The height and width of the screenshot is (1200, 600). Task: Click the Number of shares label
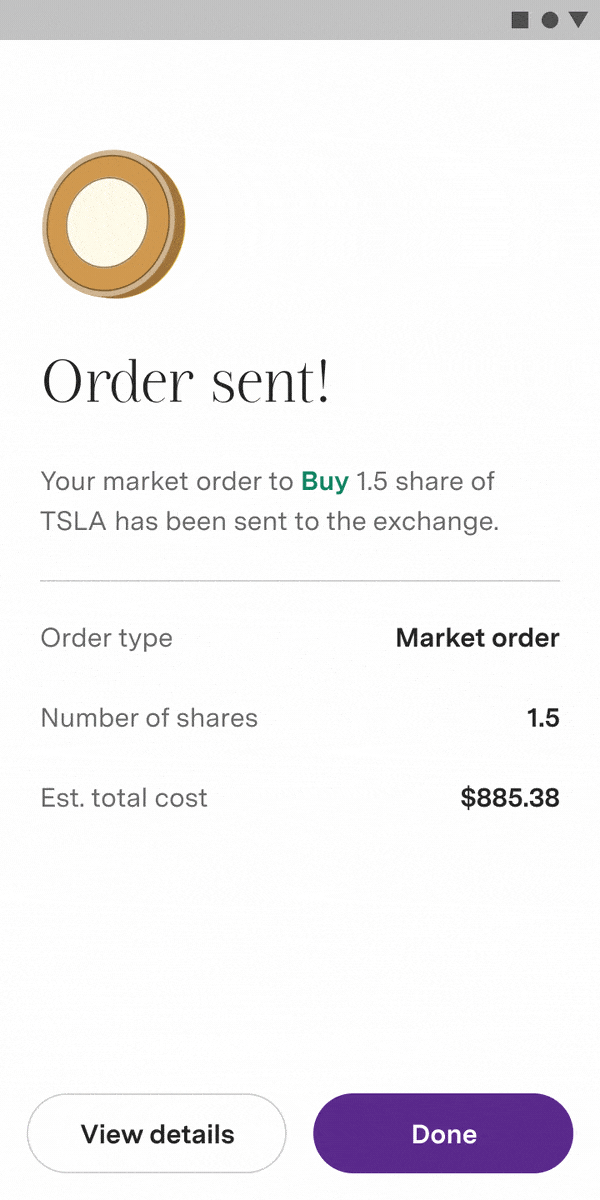coord(149,718)
